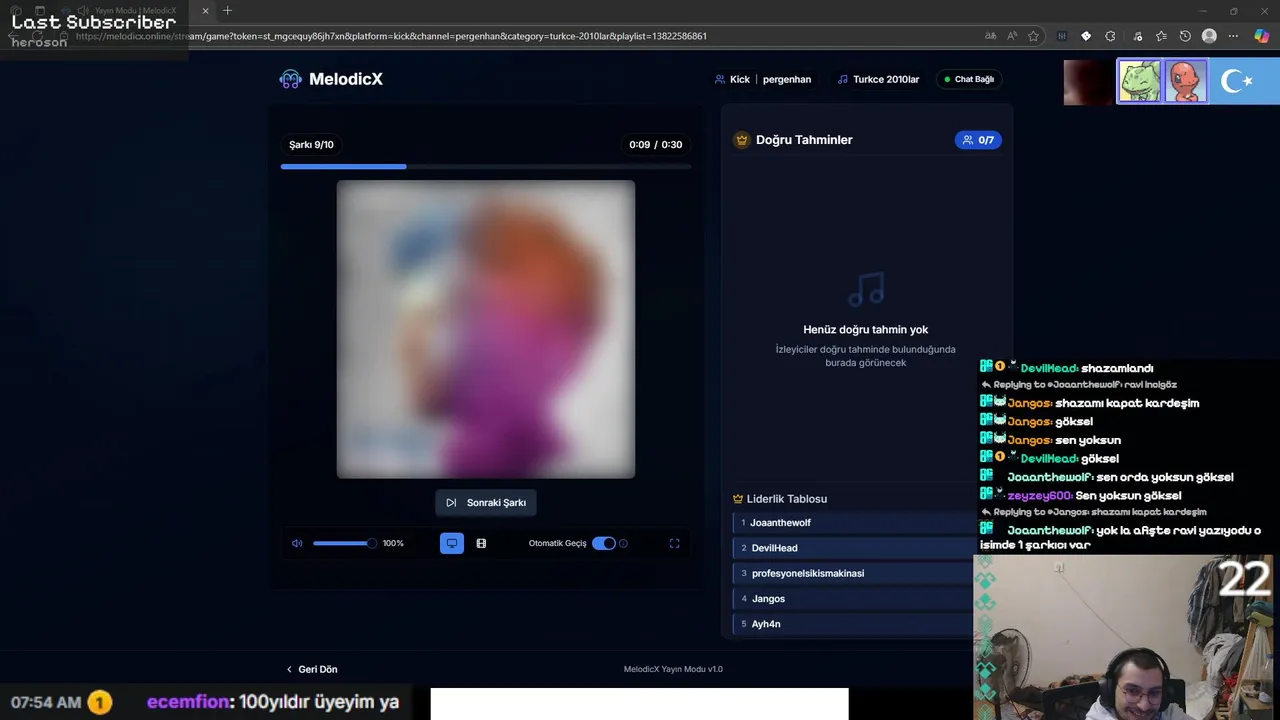Click the pergenhan channel name
This screenshot has height=720, width=1280.
tap(787, 79)
